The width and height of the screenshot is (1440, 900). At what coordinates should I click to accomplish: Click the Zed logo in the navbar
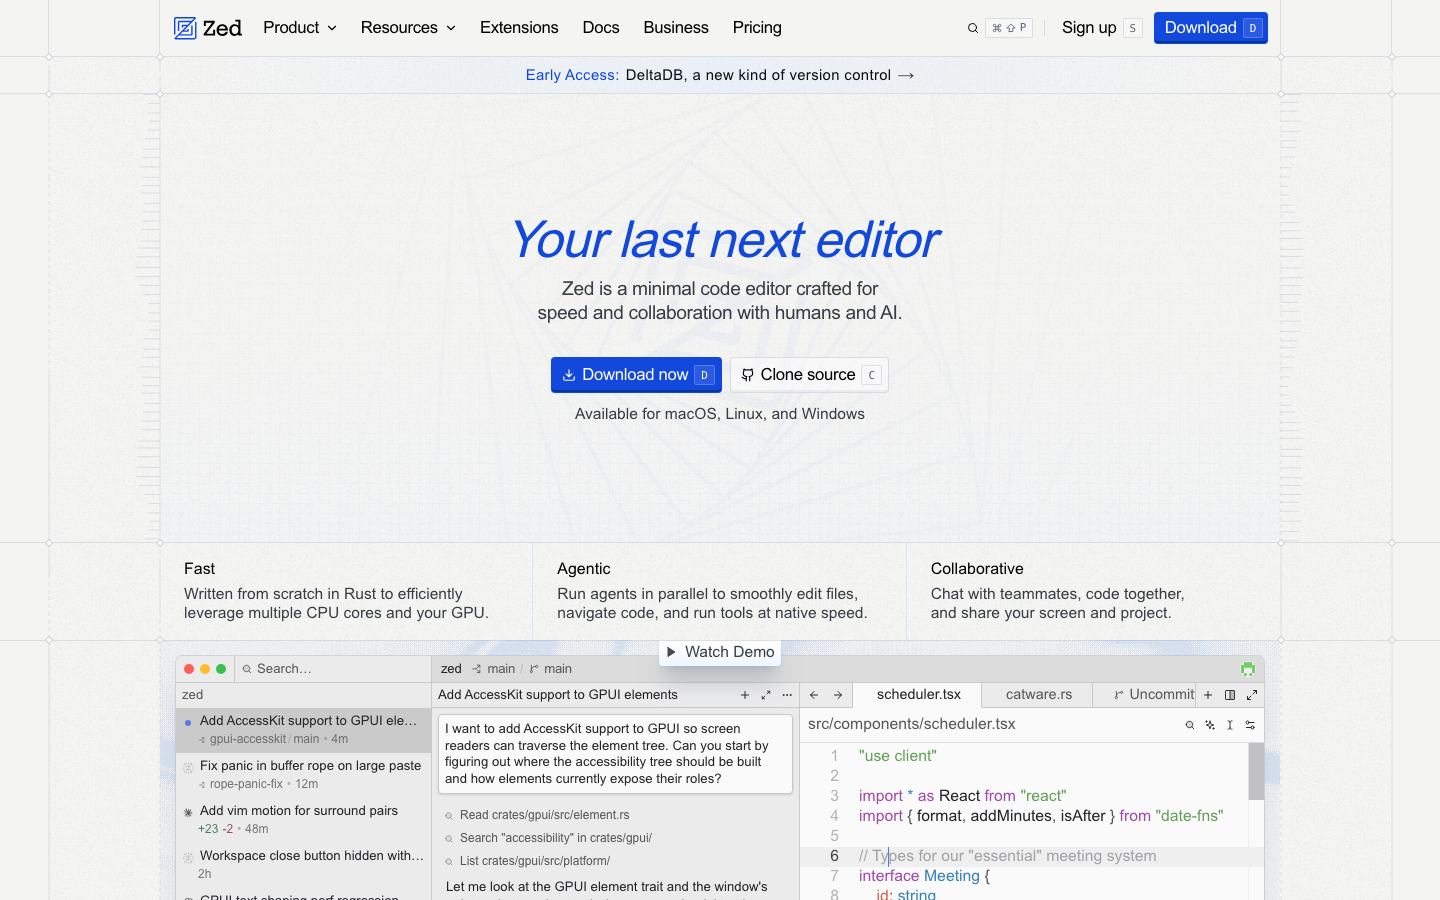pos(208,28)
